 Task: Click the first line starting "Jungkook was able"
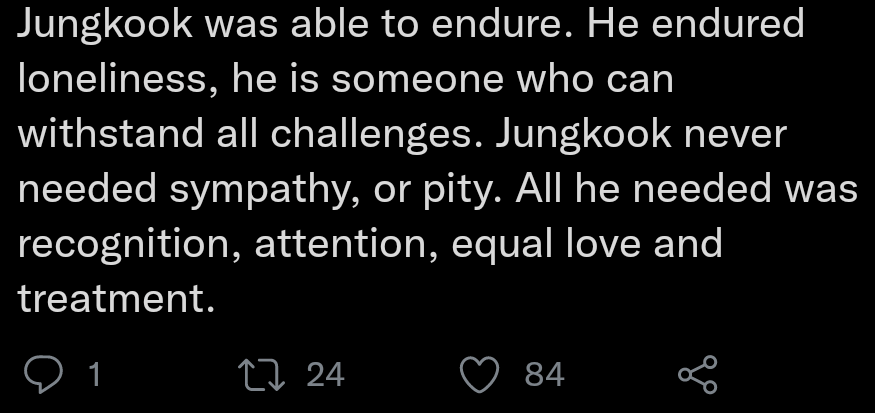pyautogui.click(x=410, y=25)
